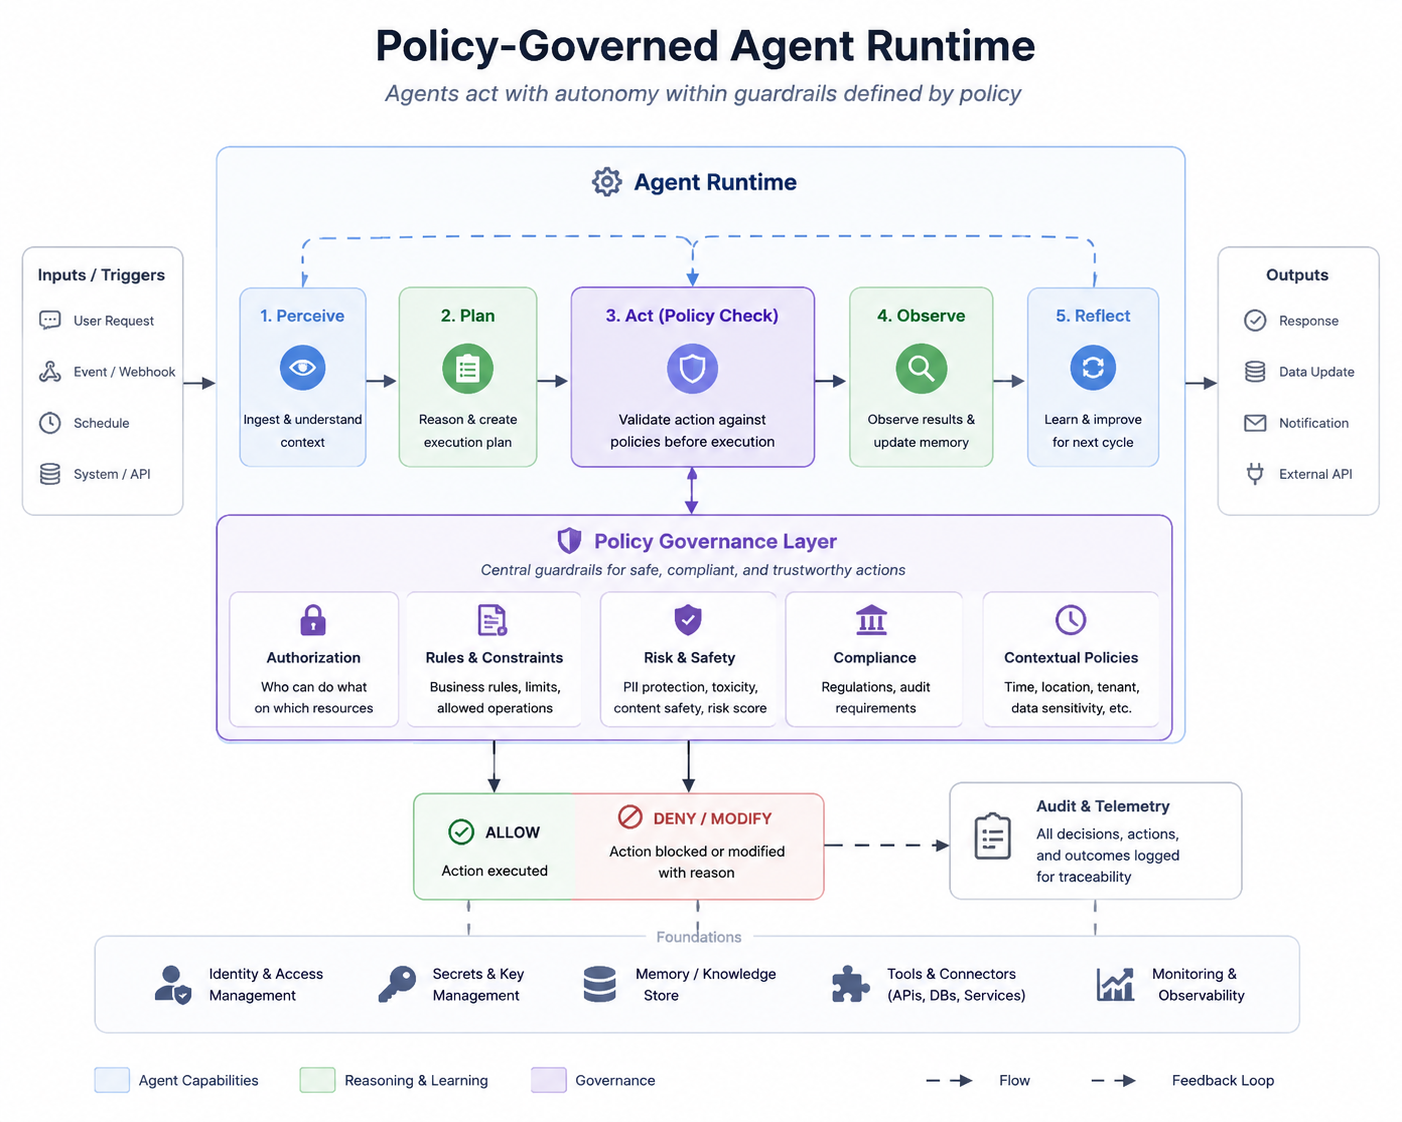The image size is (1402, 1122).
Task: Select the '5. Reflect' step heading
Action: 1093,316
